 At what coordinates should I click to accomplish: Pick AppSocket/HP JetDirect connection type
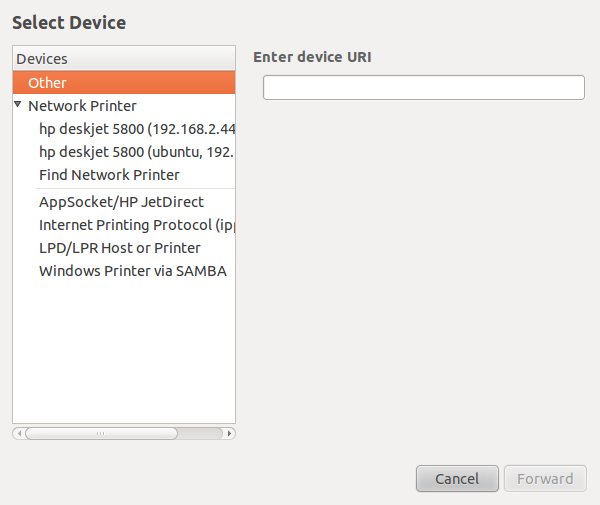[x=121, y=202]
